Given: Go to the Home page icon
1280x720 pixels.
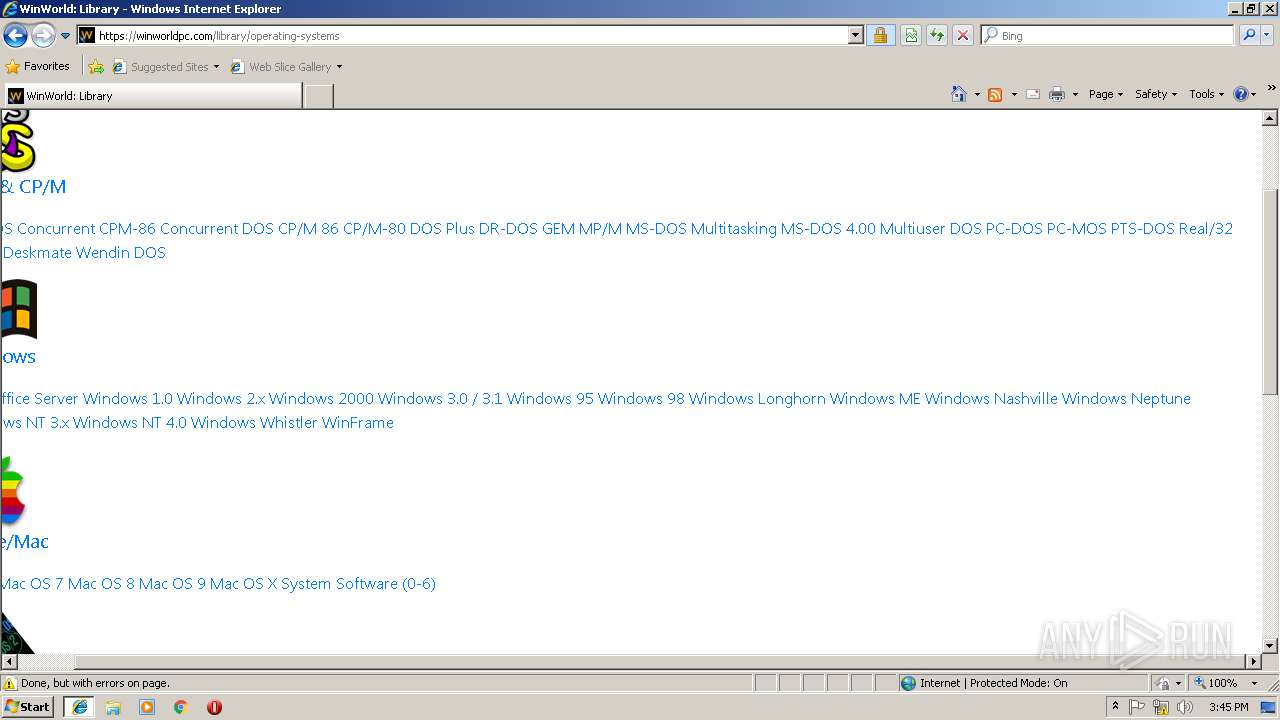Looking at the screenshot, I should 959,94.
